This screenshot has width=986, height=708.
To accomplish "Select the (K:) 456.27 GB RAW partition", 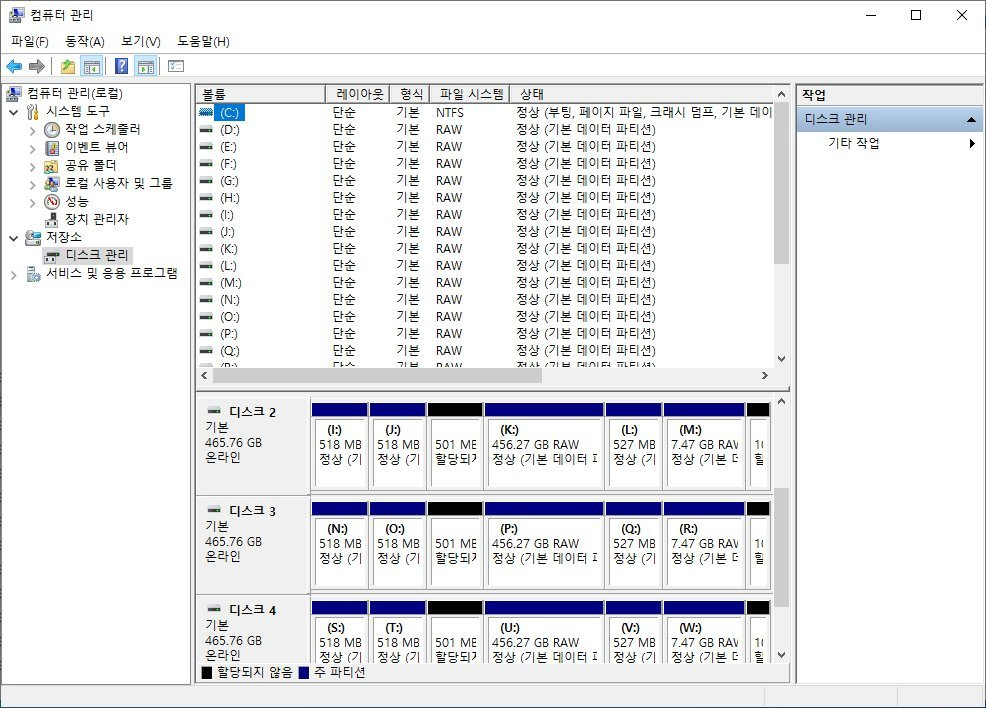I will pyautogui.click(x=544, y=446).
